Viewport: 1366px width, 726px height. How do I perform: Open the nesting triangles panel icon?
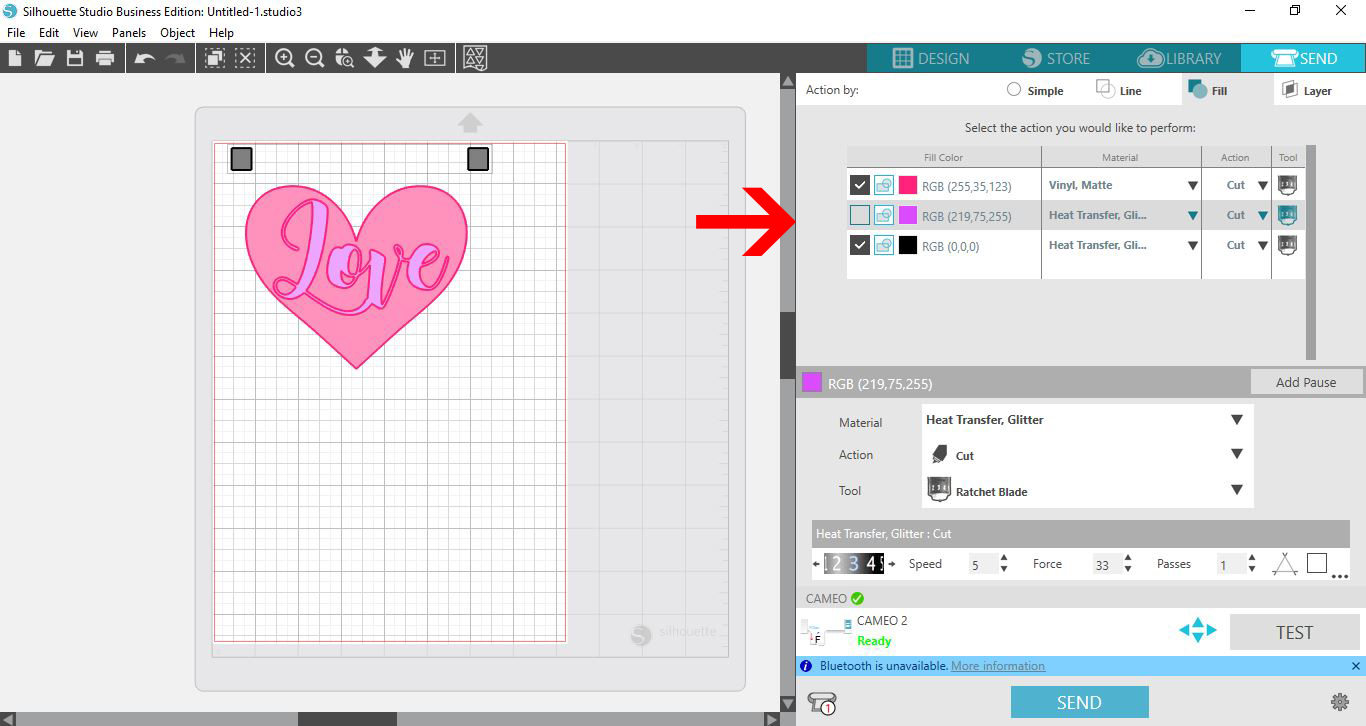click(x=476, y=58)
